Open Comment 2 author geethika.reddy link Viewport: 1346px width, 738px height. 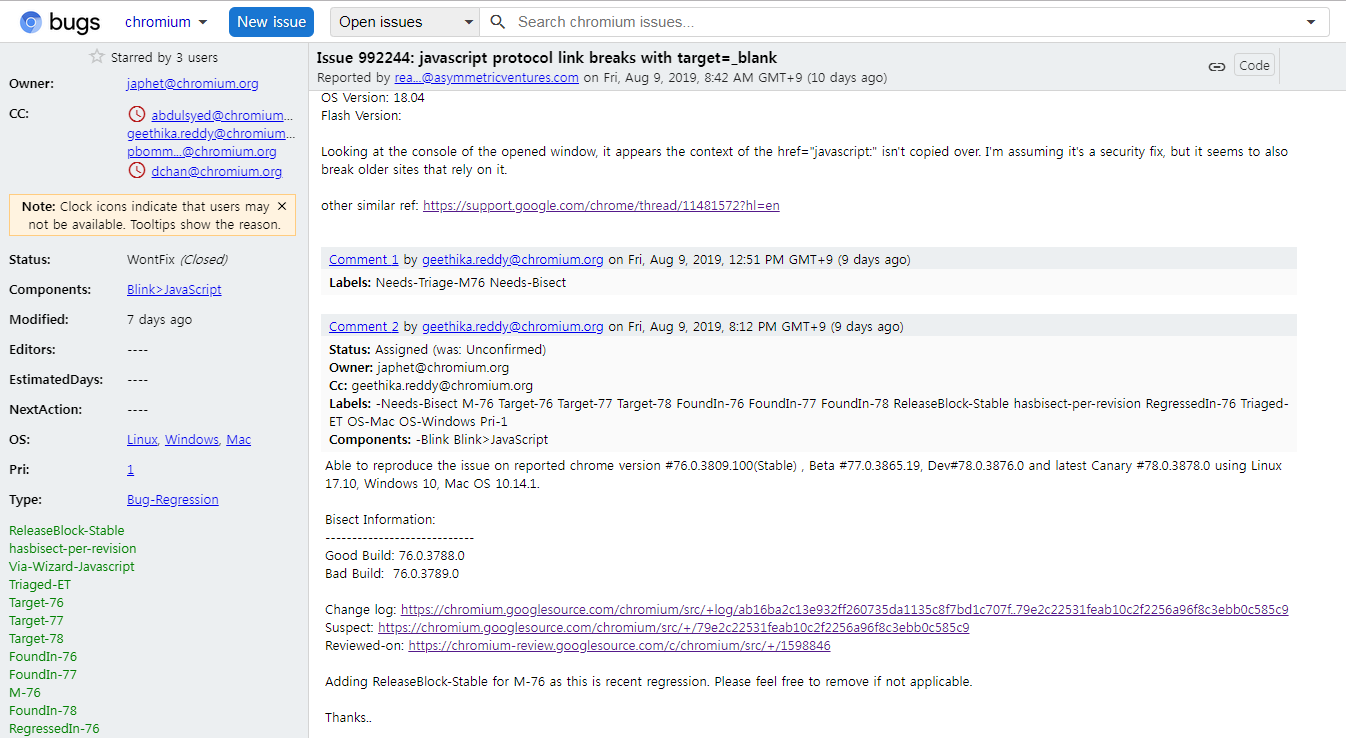pos(513,327)
